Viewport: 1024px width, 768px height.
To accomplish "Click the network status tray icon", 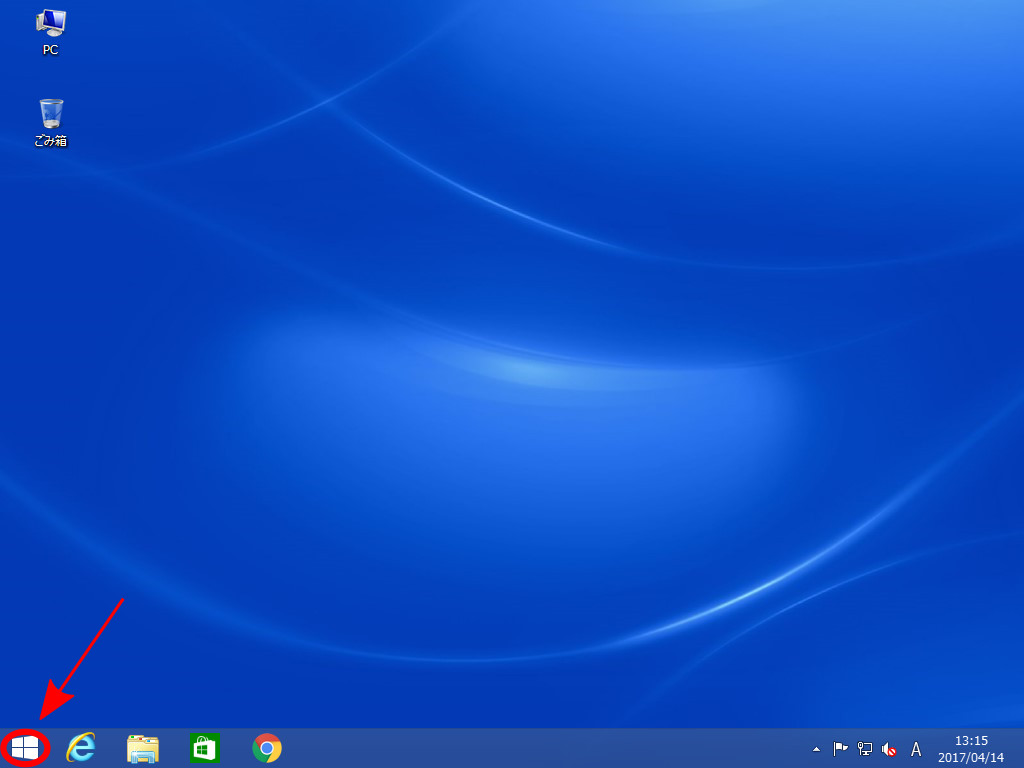I will [x=865, y=749].
